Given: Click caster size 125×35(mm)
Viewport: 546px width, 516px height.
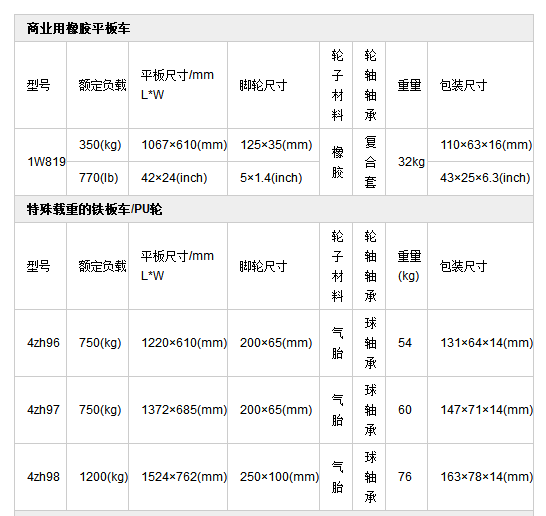Looking at the screenshot, I should 276,145.
